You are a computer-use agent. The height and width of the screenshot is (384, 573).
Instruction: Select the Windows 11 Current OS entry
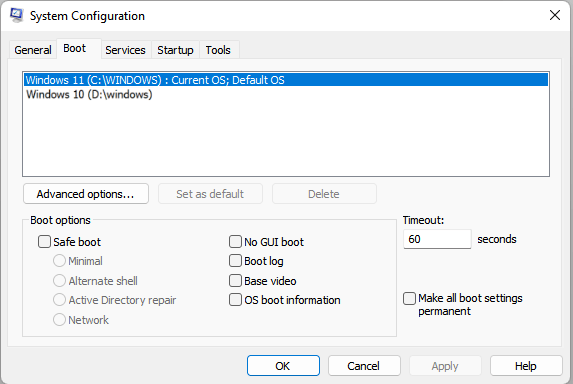pos(286,80)
